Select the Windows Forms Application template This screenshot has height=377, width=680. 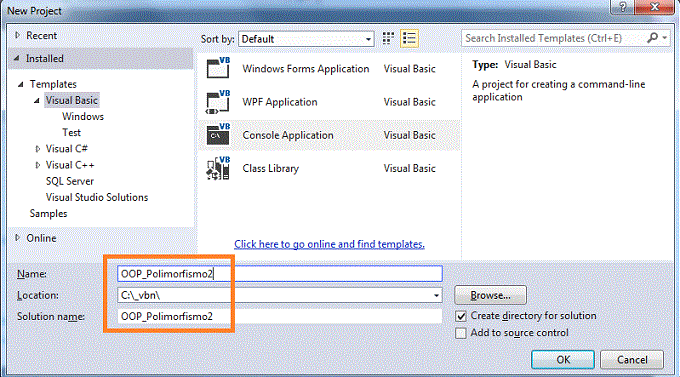(329, 69)
